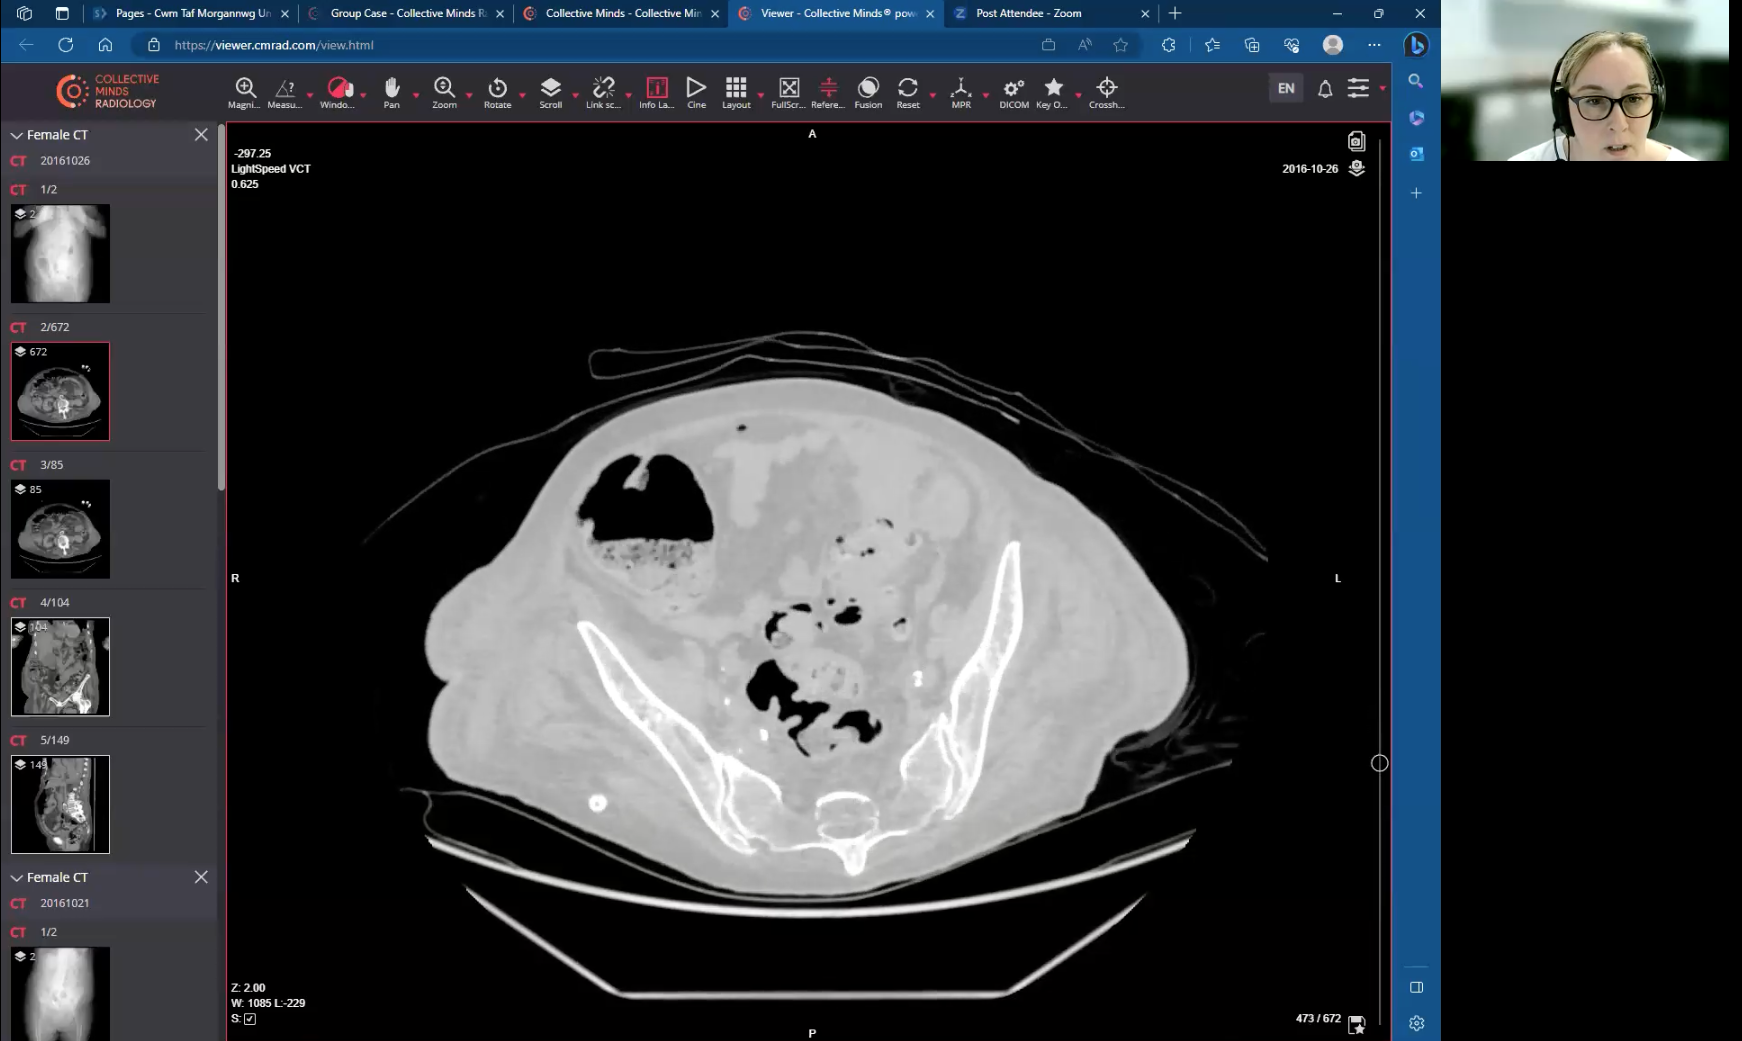Enable the Fusion tool
Screen dimensions: 1742x1041
(868, 92)
